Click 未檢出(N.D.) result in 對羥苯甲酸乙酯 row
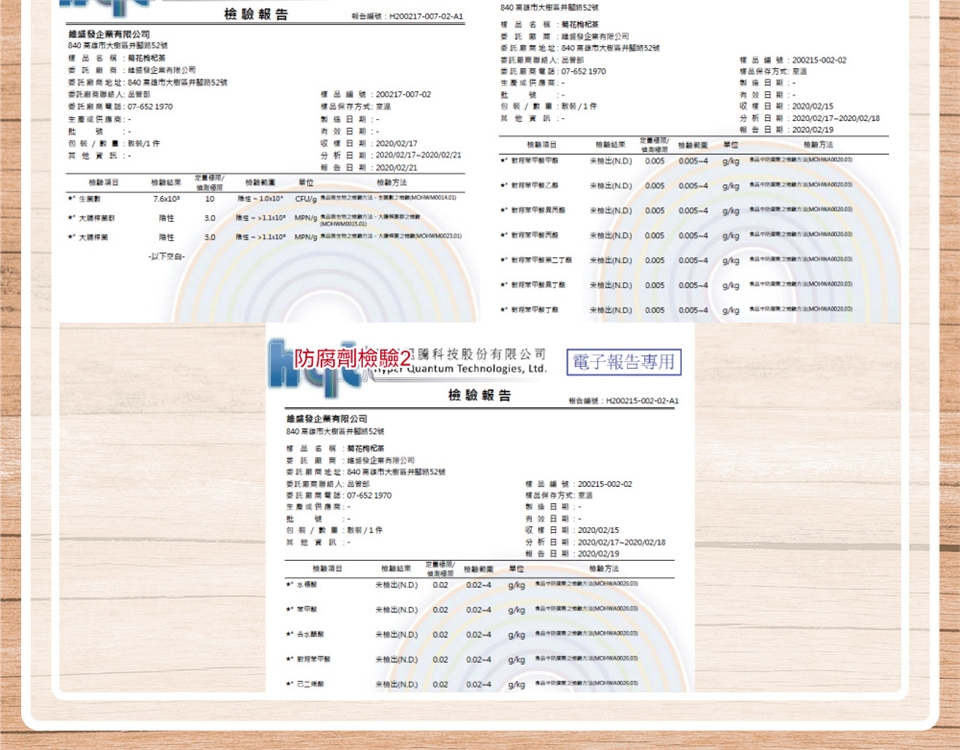Viewport: 960px width, 750px height. click(x=610, y=186)
